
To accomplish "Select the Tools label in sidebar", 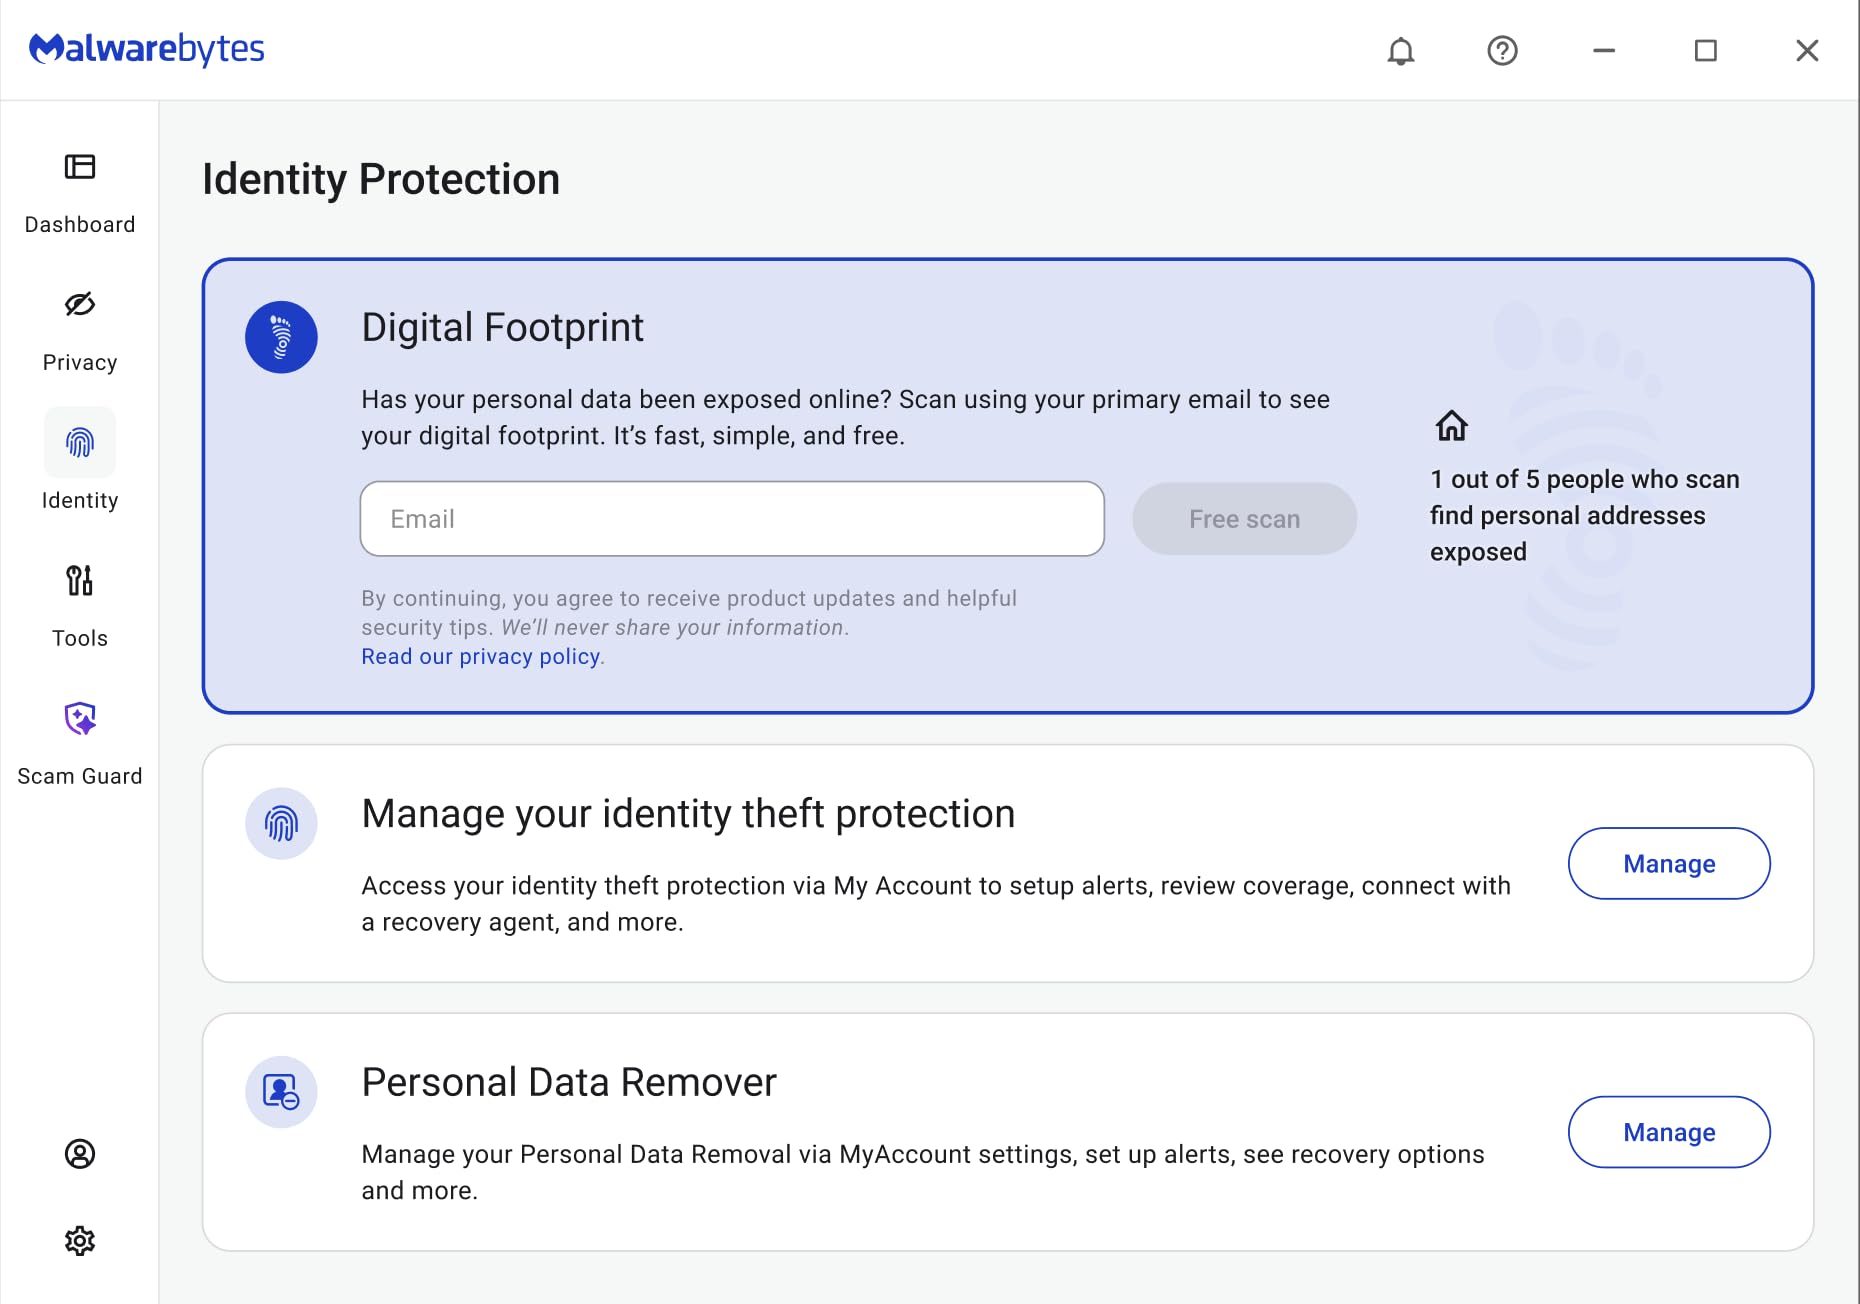I will click(80, 638).
